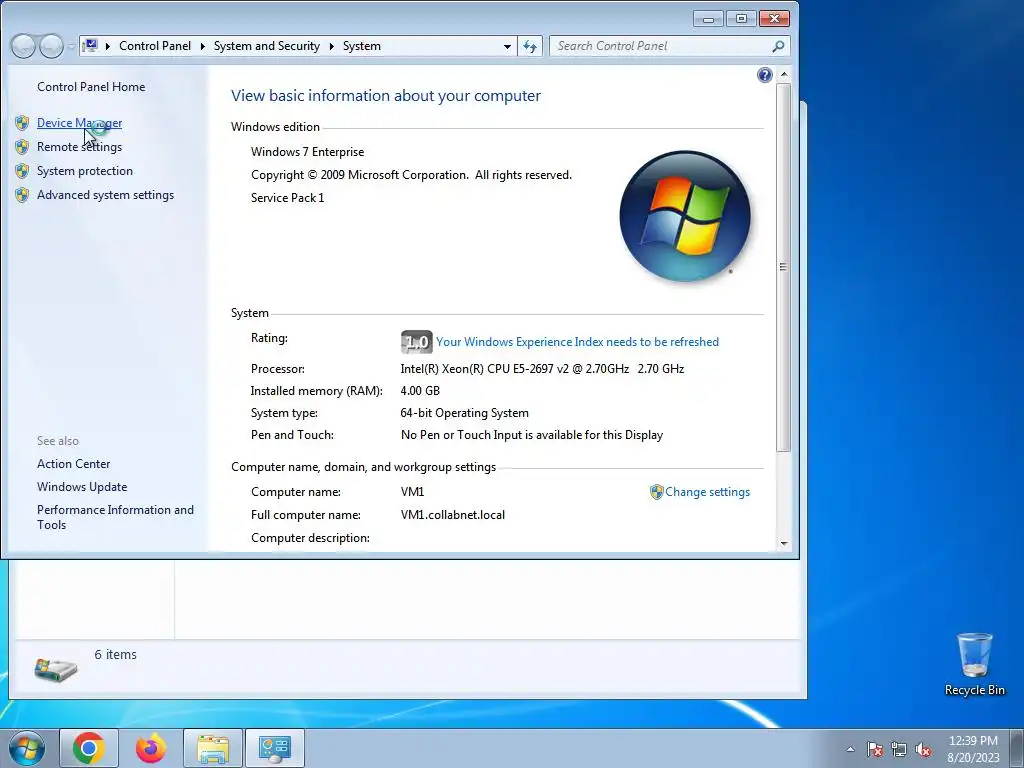Close the System window

point(774,18)
